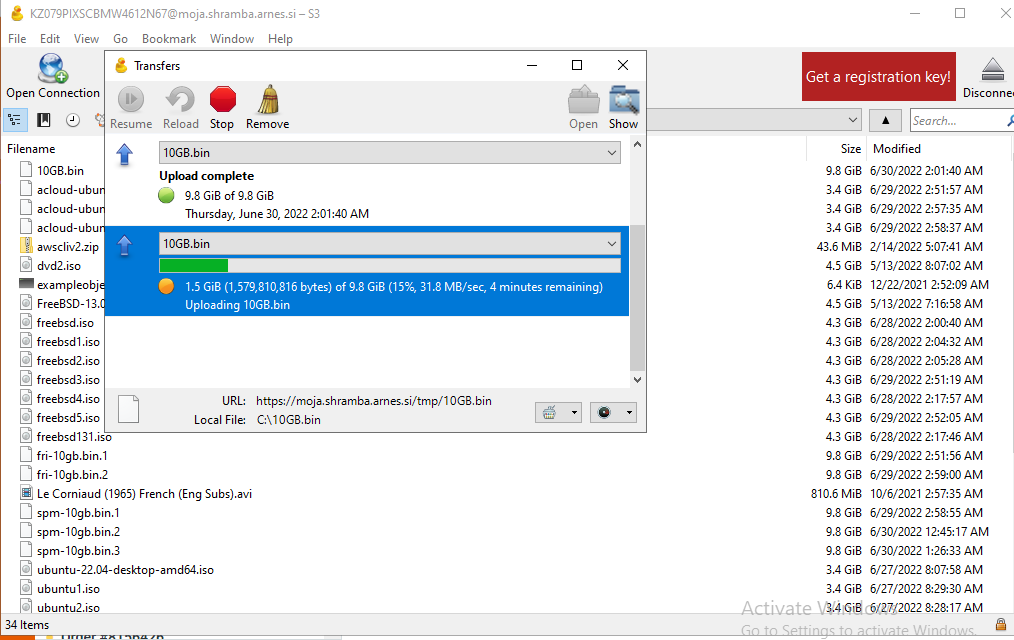Switch to Bookmarks view in sidebar
Image resolution: width=1014 pixels, height=640 pixels.
(x=41, y=120)
